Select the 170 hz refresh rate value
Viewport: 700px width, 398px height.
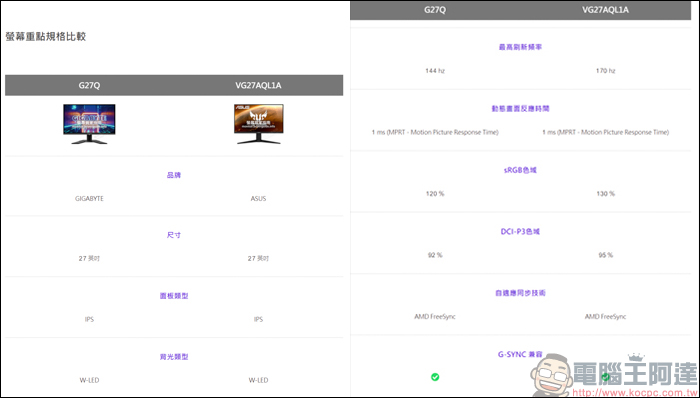605,70
